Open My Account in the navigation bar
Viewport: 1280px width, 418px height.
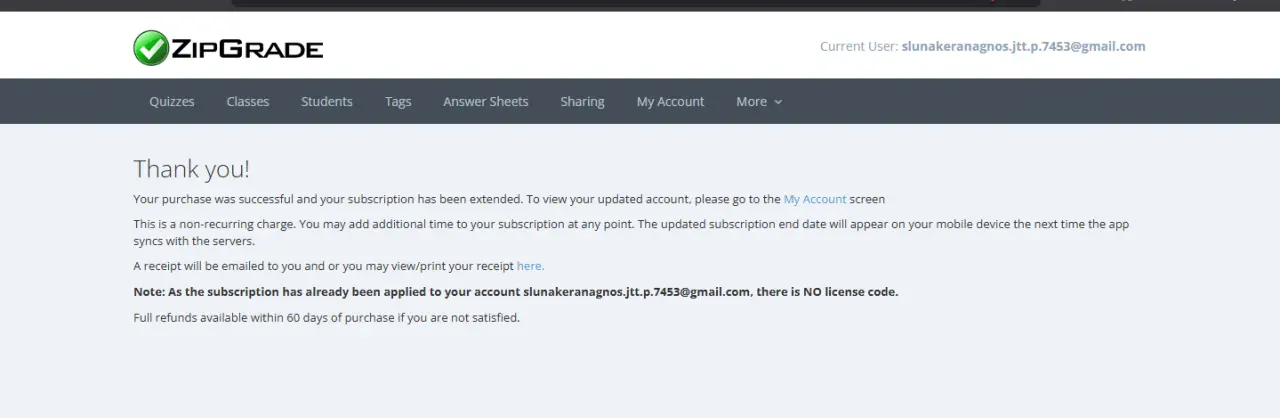(x=671, y=101)
